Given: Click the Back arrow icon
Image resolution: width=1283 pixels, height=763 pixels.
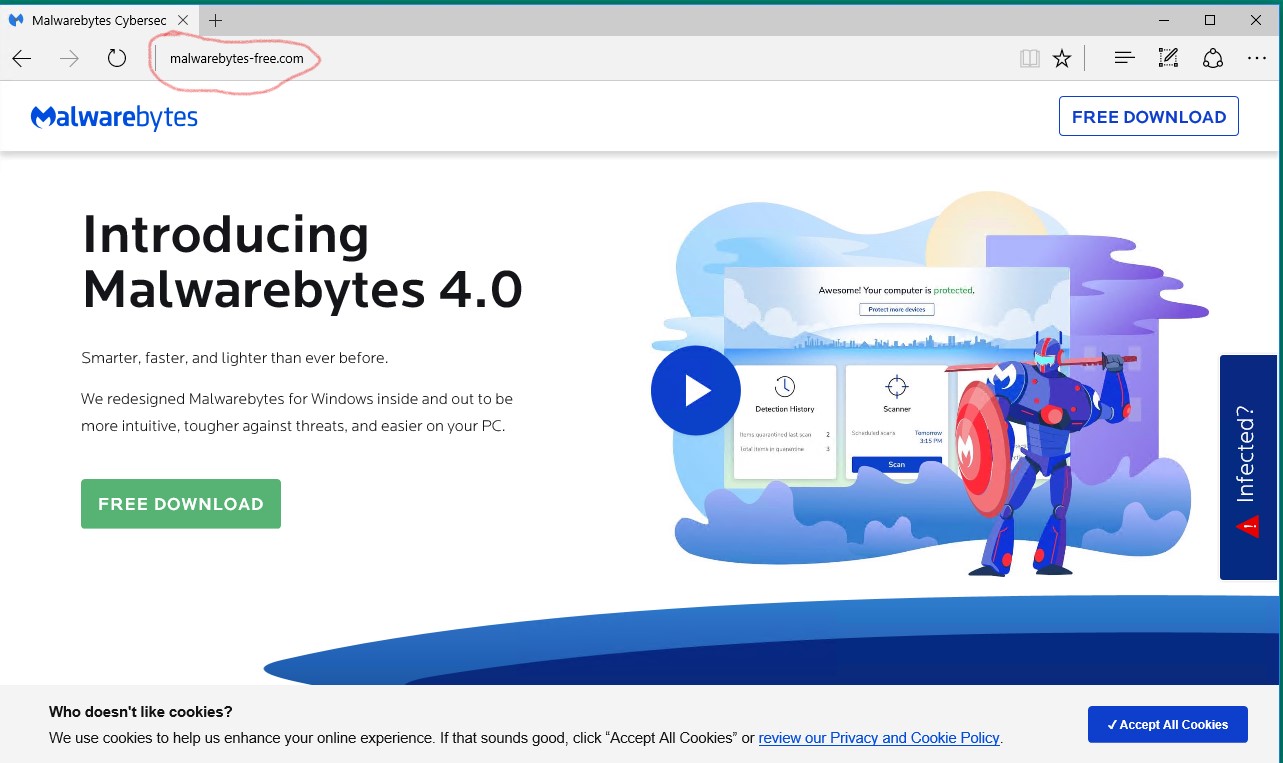Looking at the screenshot, I should (21, 58).
